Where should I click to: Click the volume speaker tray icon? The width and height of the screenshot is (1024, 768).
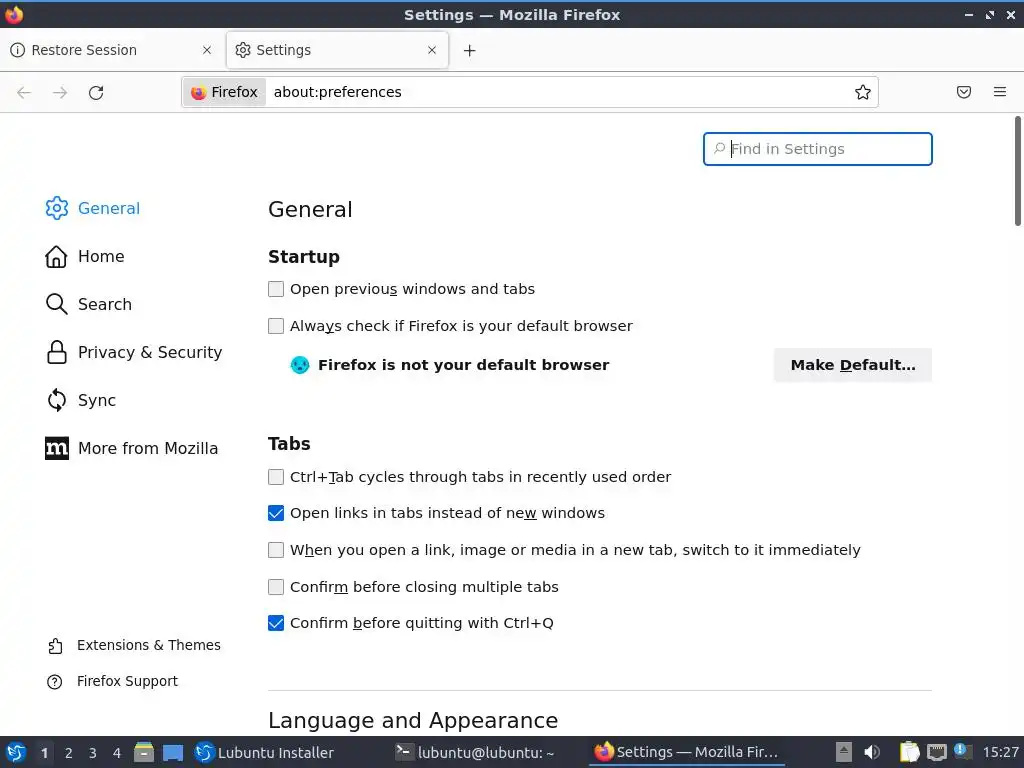pyautogui.click(x=872, y=753)
